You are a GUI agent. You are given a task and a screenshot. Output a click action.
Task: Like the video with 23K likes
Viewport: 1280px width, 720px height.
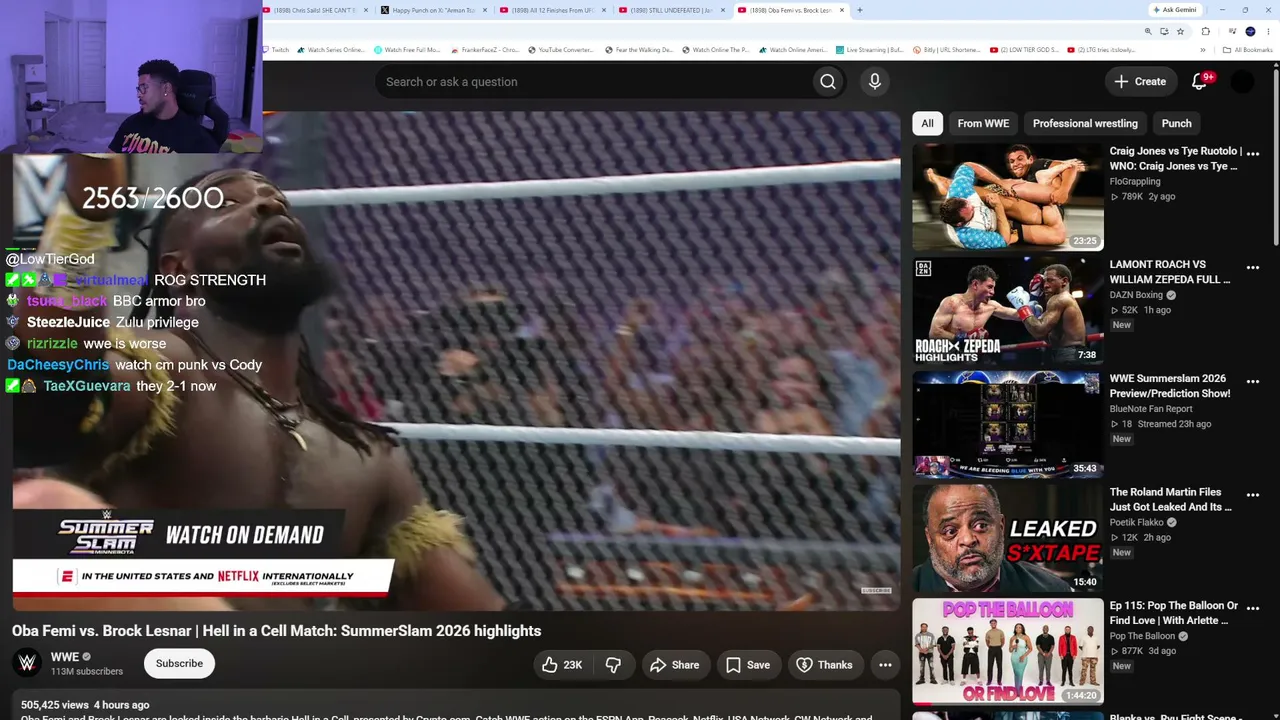tap(562, 665)
